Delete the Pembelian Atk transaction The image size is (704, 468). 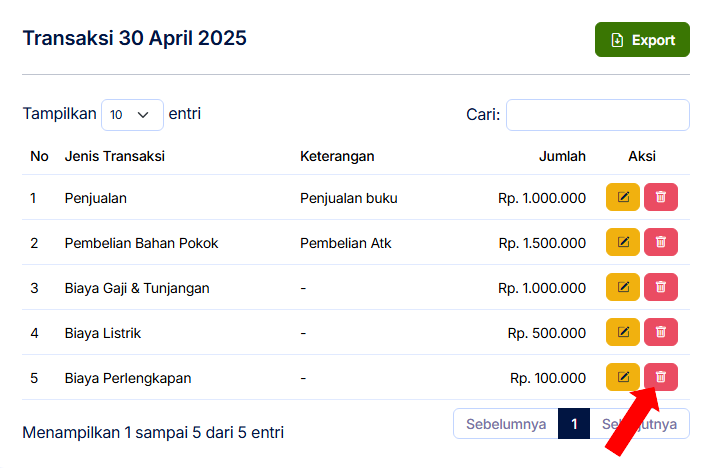pyautogui.click(x=660, y=242)
